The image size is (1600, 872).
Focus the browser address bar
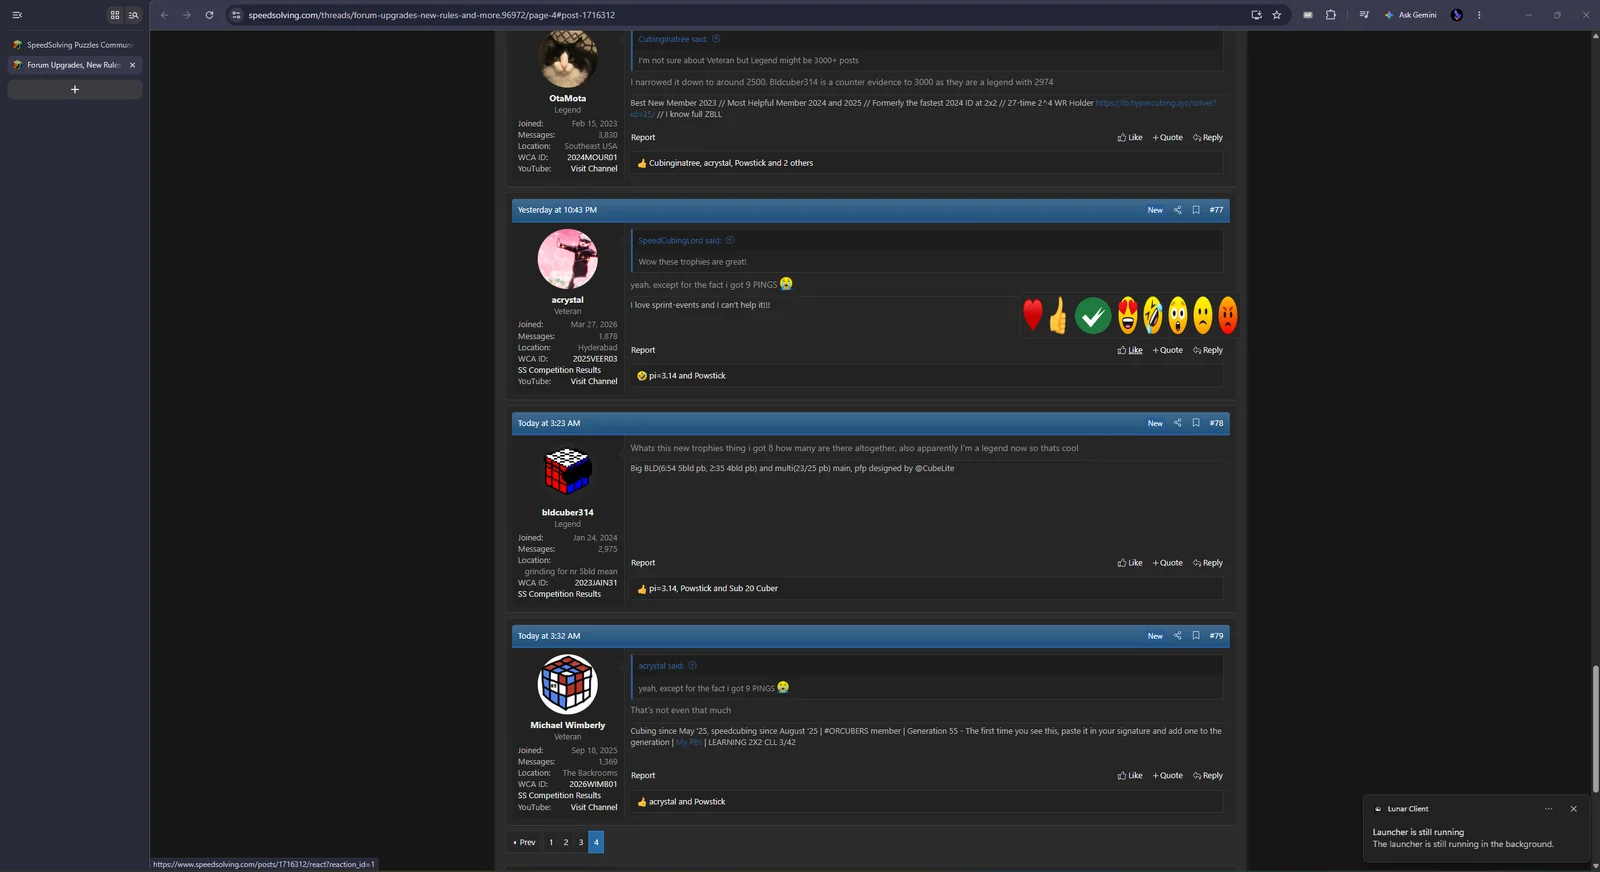740,15
